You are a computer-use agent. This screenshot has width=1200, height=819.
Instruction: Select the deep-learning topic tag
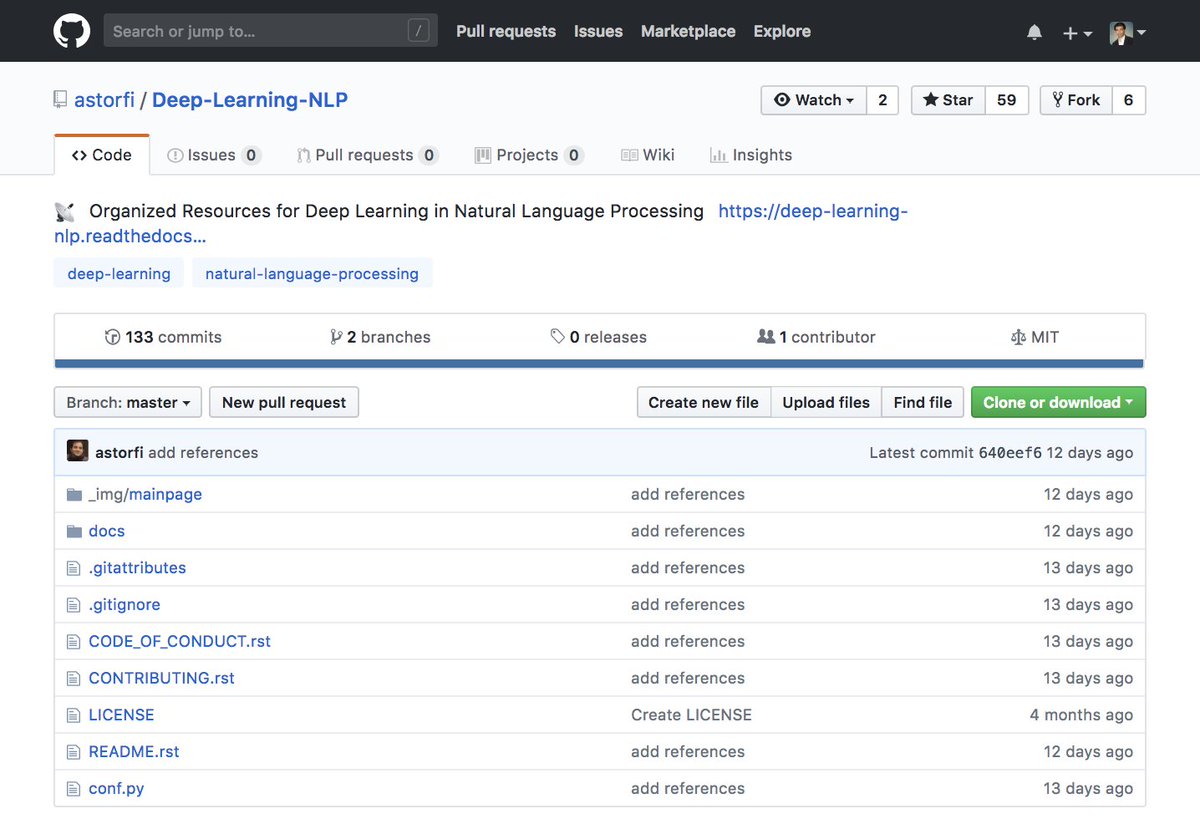[119, 273]
